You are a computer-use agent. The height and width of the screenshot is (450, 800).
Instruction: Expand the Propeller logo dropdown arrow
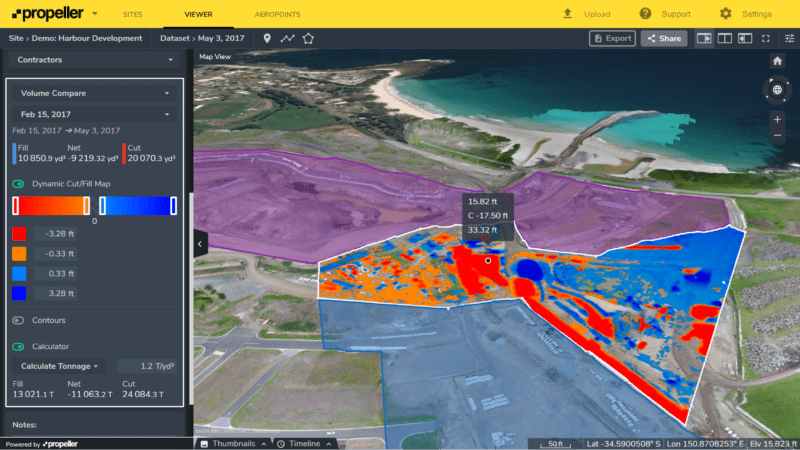pos(95,14)
